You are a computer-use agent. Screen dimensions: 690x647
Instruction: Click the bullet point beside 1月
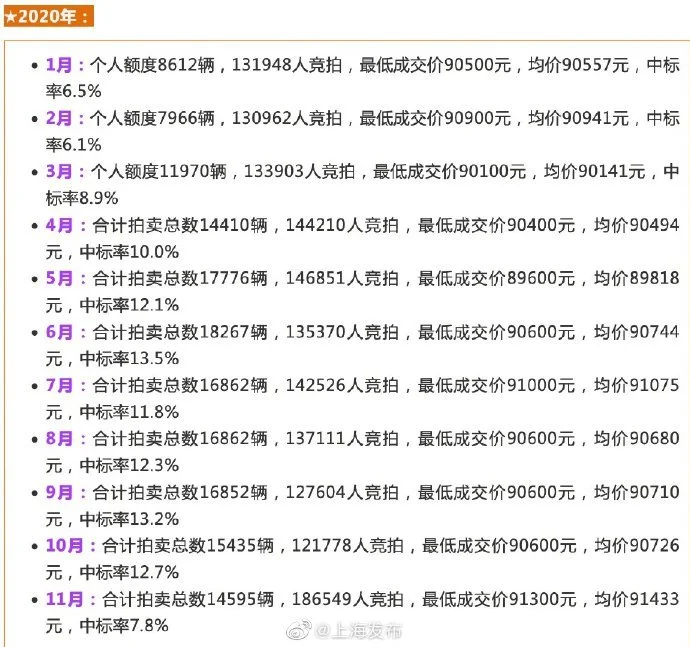coord(36,65)
